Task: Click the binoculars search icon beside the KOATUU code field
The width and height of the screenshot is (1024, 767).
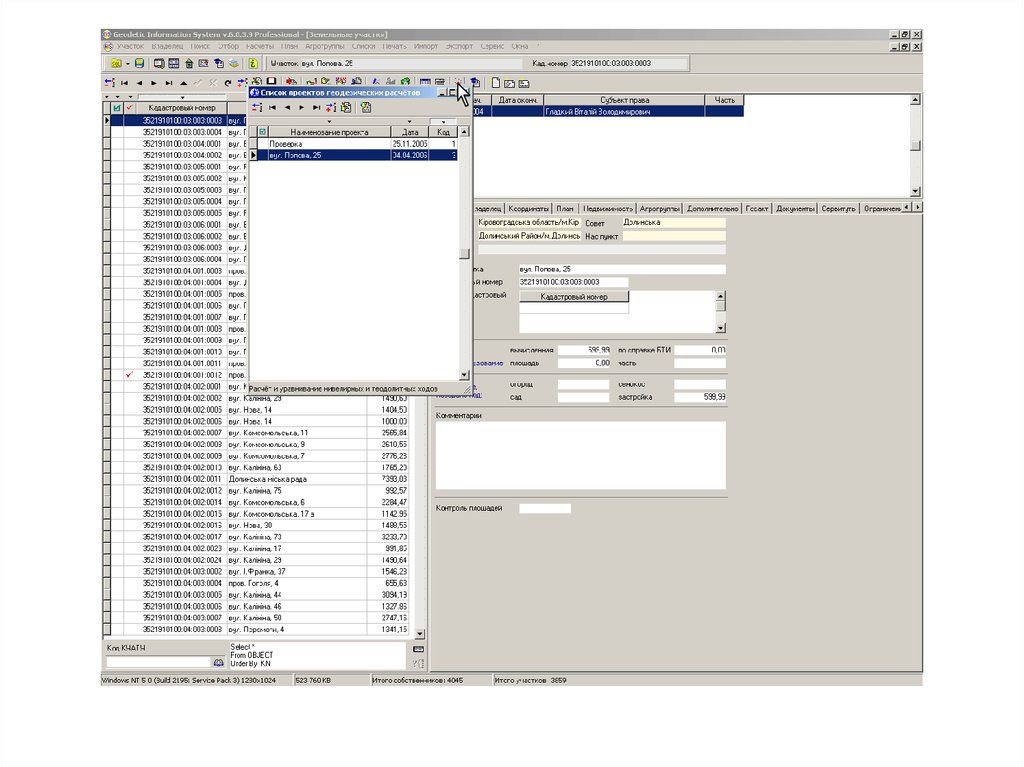Action: click(218, 662)
